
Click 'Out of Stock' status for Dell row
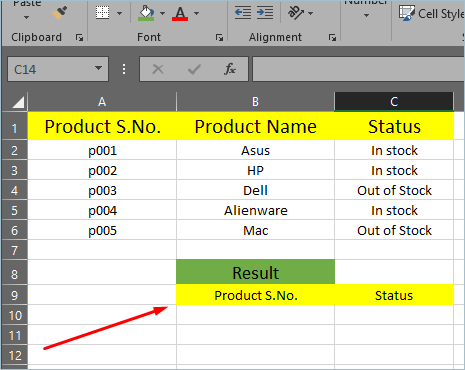(394, 190)
